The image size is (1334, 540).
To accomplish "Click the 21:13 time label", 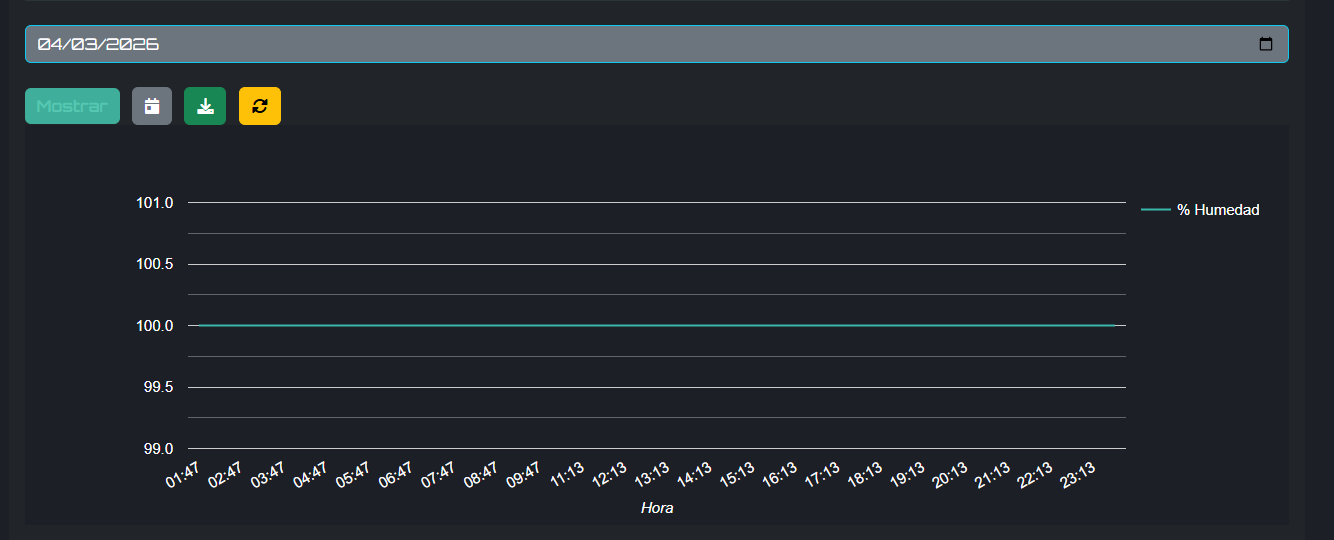I will pyautogui.click(x=993, y=474).
